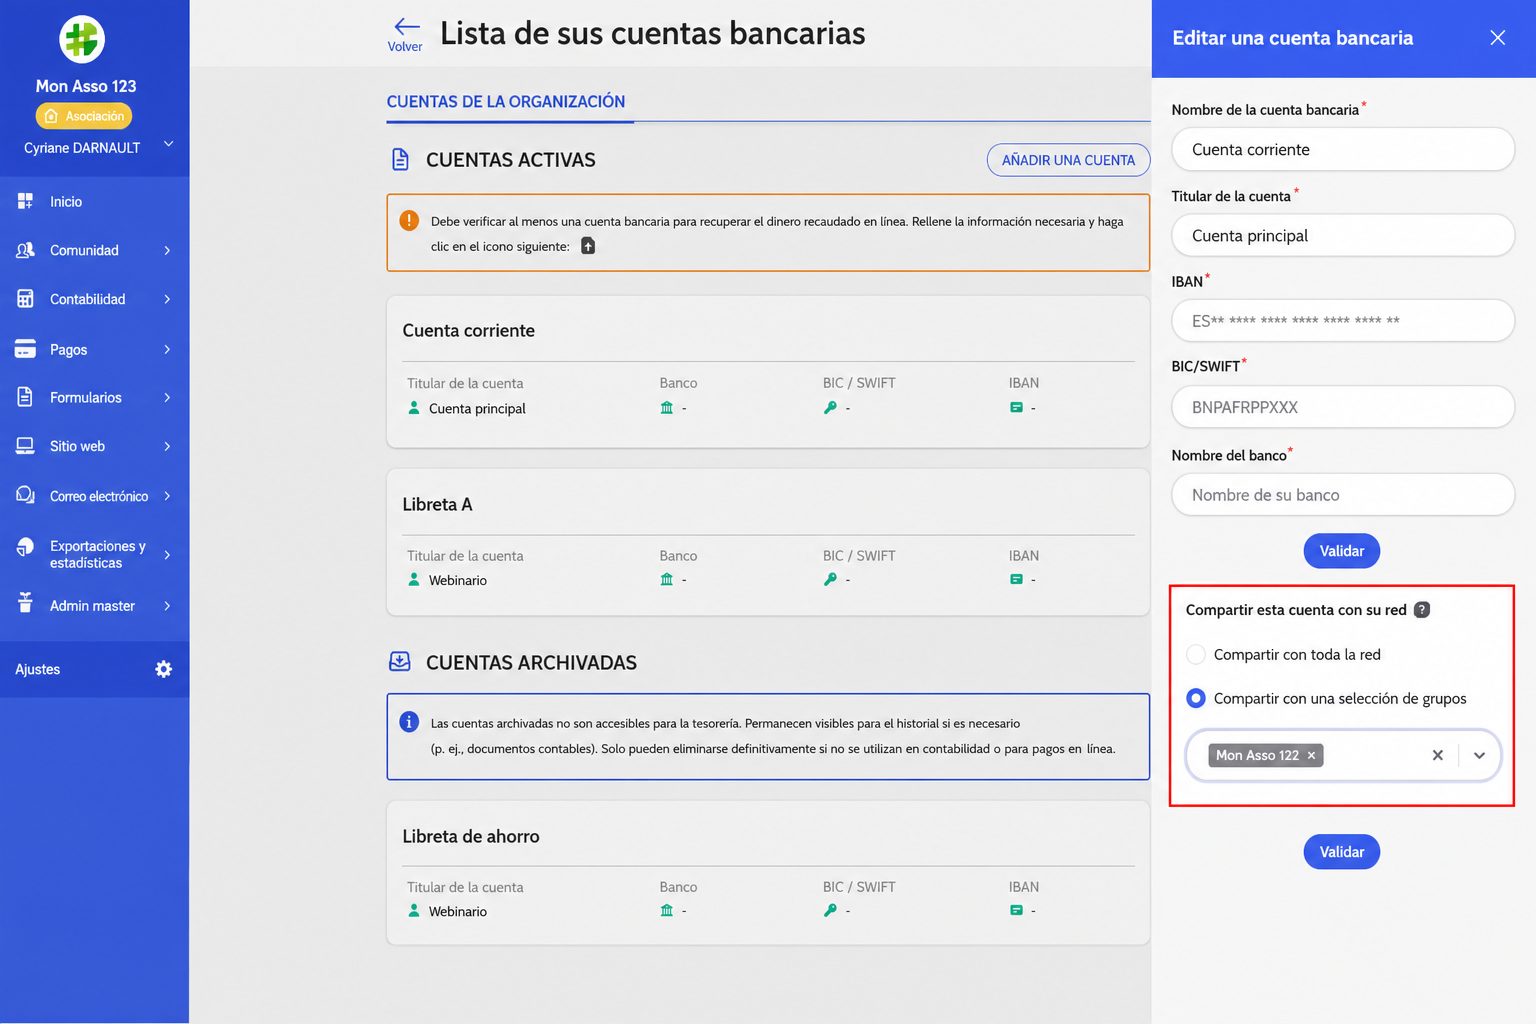Click IBAN icon in Libreta de ahorro card
Screen dimensions: 1536x1024
coord(1016,910)
